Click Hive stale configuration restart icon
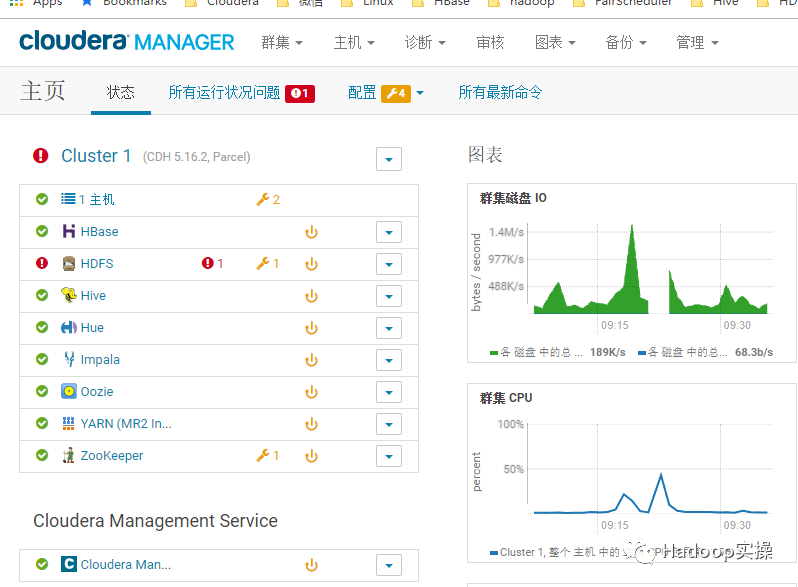798x587 pixels. [311, 296]
